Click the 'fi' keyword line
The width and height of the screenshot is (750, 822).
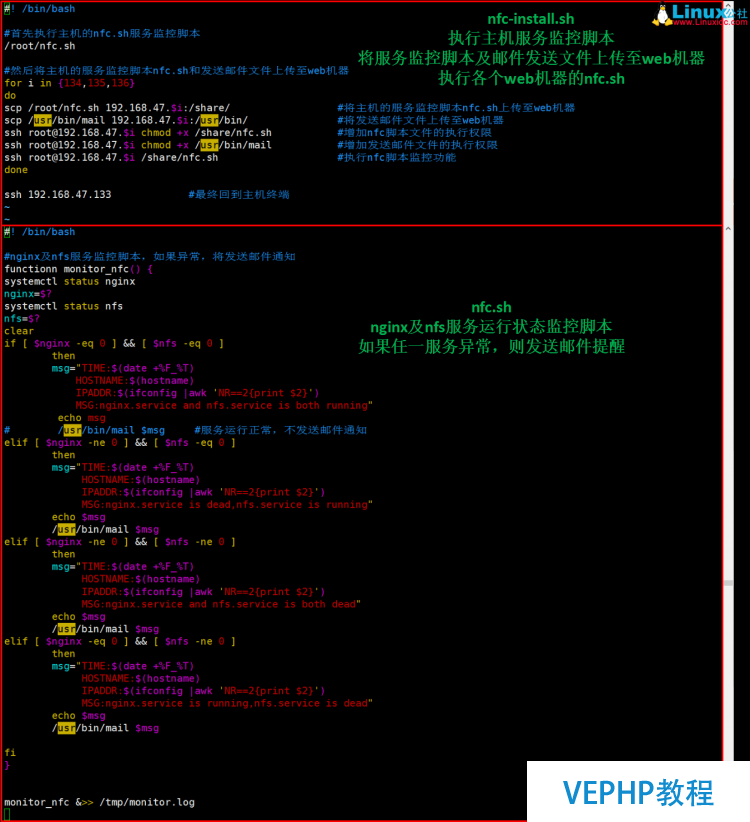(10, 753)
